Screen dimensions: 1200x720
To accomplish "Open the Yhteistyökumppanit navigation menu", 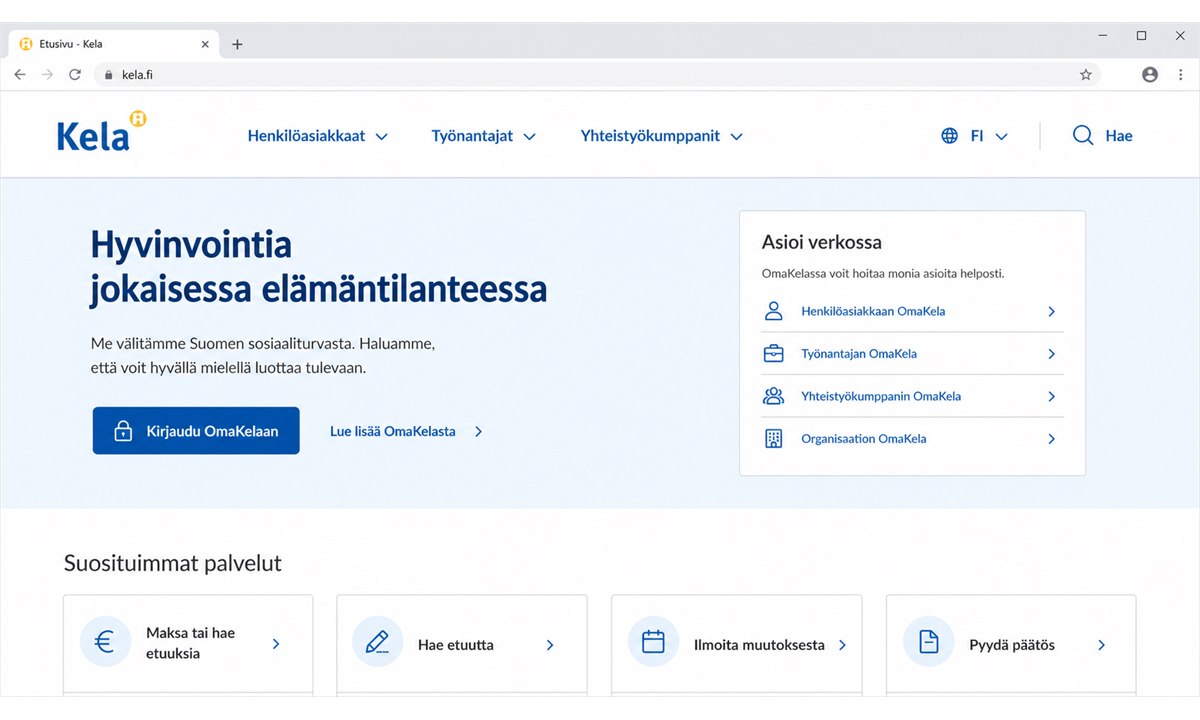I will coord(662,136).
